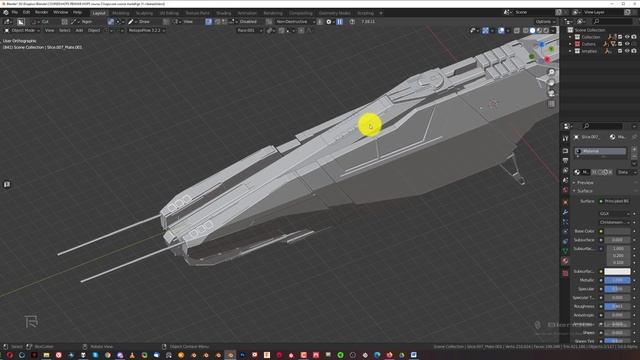Switch to the Layout workspace tab
640x360 pixels.
[x=99, y=13]
